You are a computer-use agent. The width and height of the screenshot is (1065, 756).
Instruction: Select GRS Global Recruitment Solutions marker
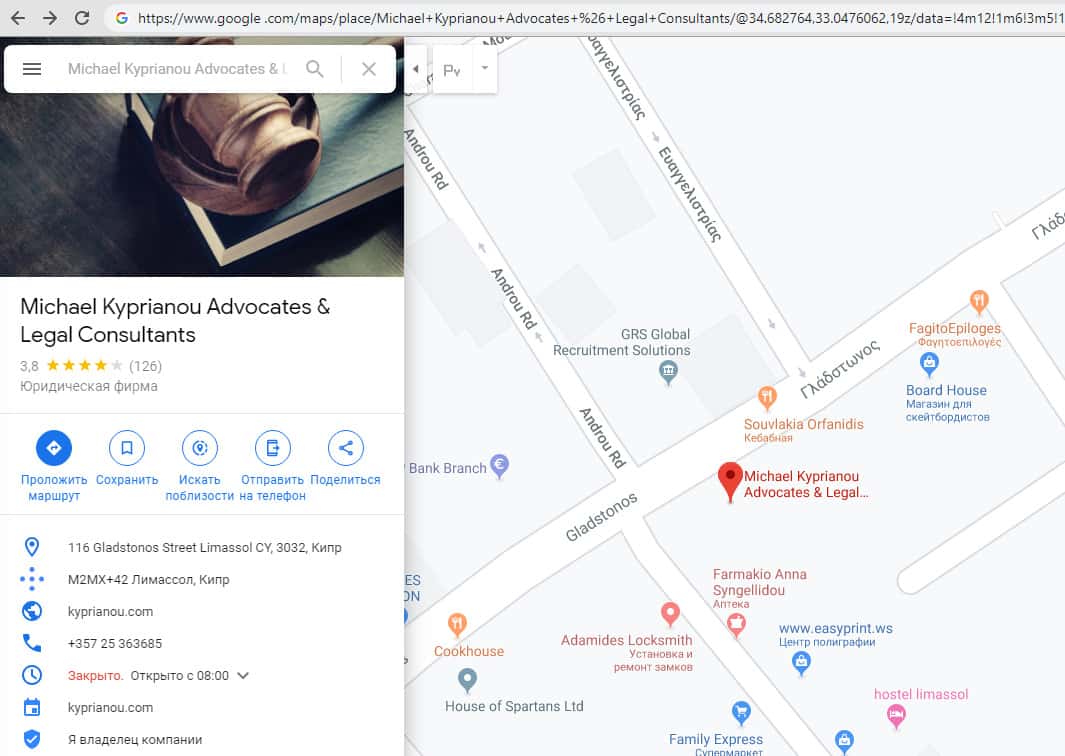coord(668,372)
